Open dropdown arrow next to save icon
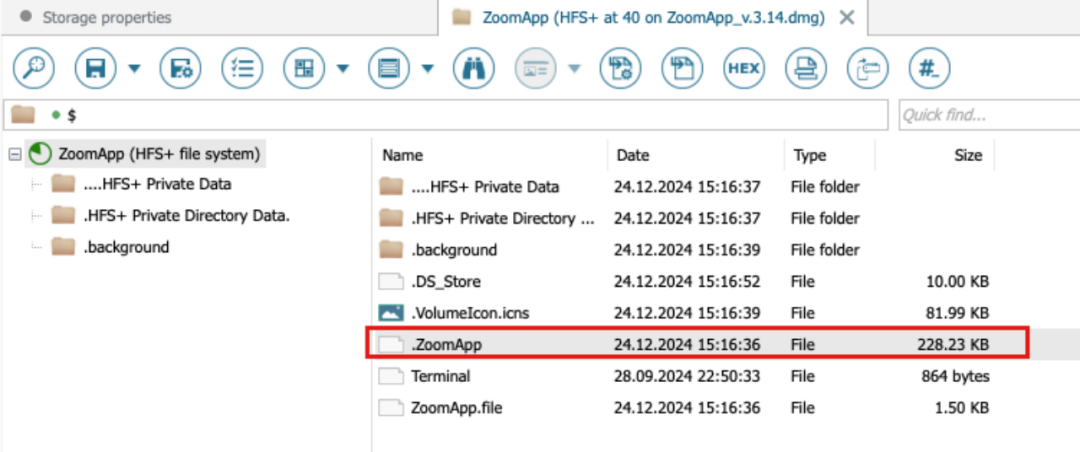The image size is (1080, 452). point(134,68)
